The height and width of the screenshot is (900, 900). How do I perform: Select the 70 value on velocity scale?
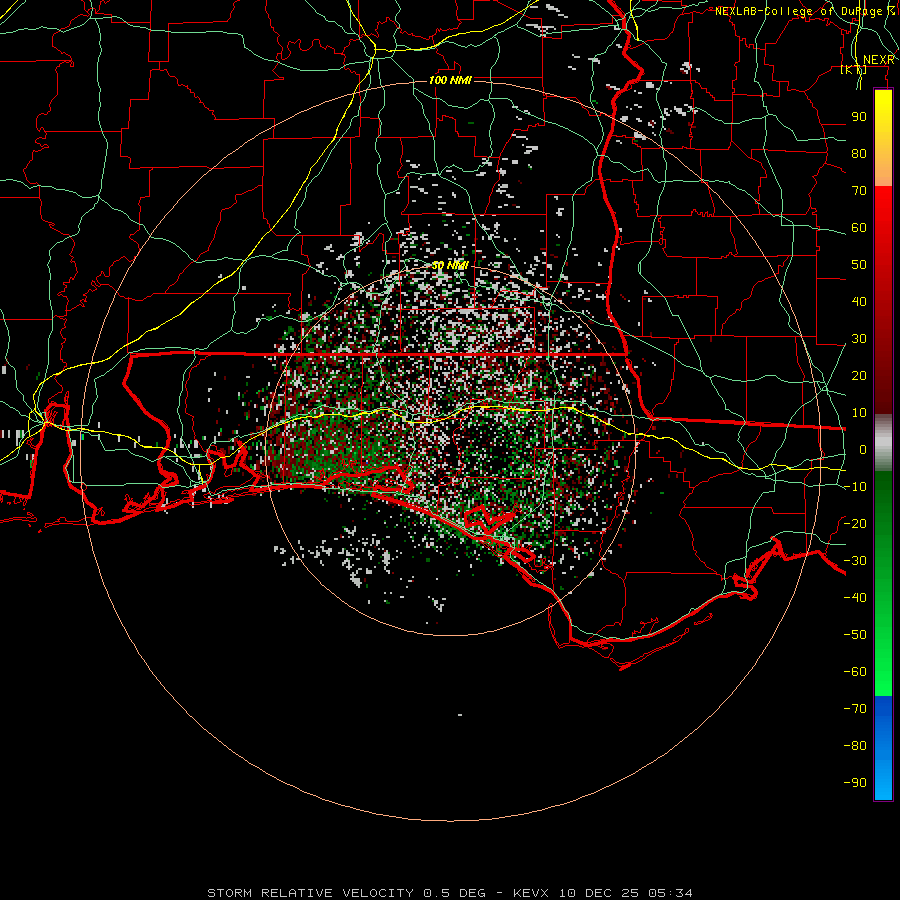point(859,191)
